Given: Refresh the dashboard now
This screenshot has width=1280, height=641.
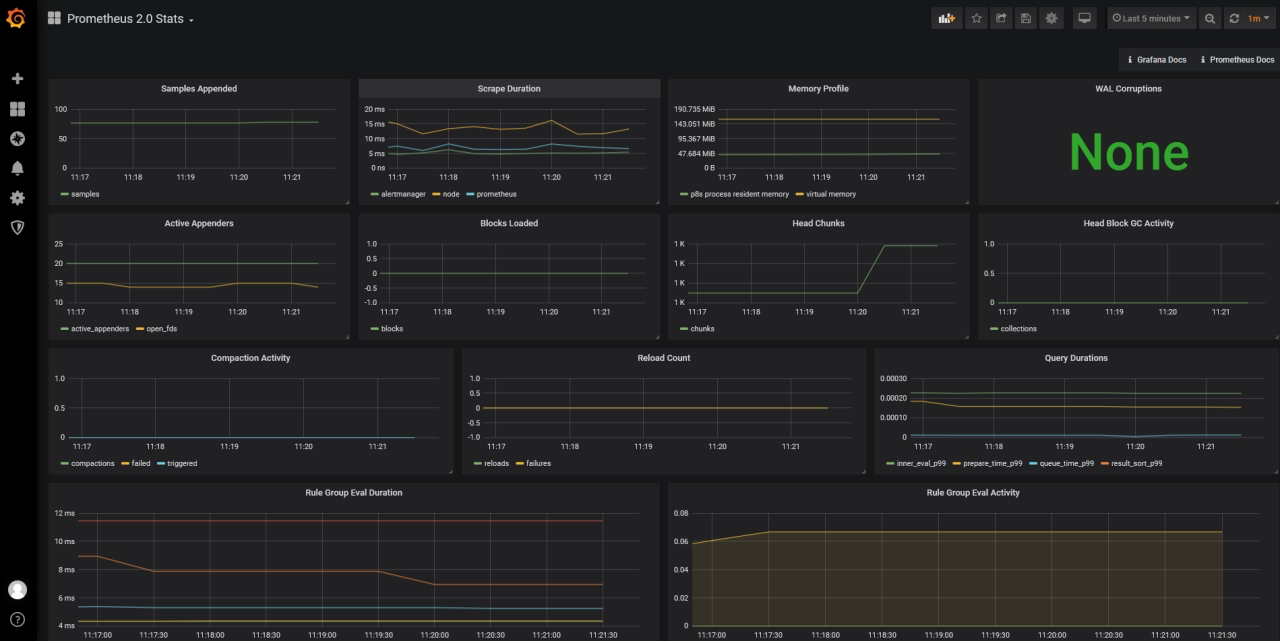Looking at the screenshot, I should tap(1234, 18).
